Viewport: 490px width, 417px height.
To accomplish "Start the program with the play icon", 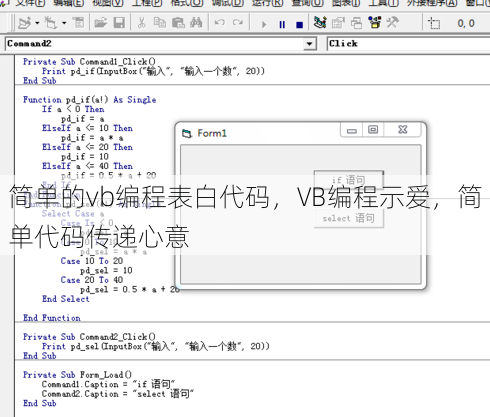I will click(264, 24).
